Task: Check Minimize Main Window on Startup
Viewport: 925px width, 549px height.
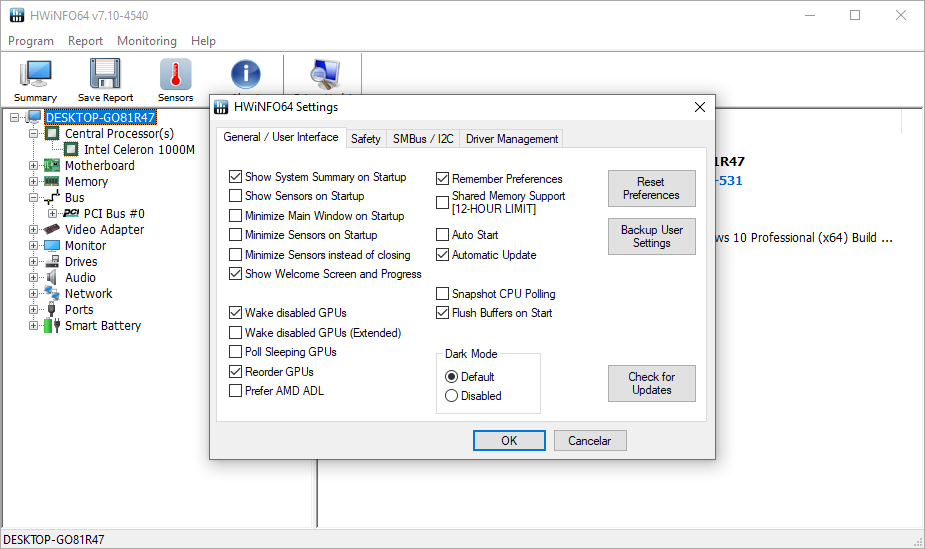Action: (235, 215)
